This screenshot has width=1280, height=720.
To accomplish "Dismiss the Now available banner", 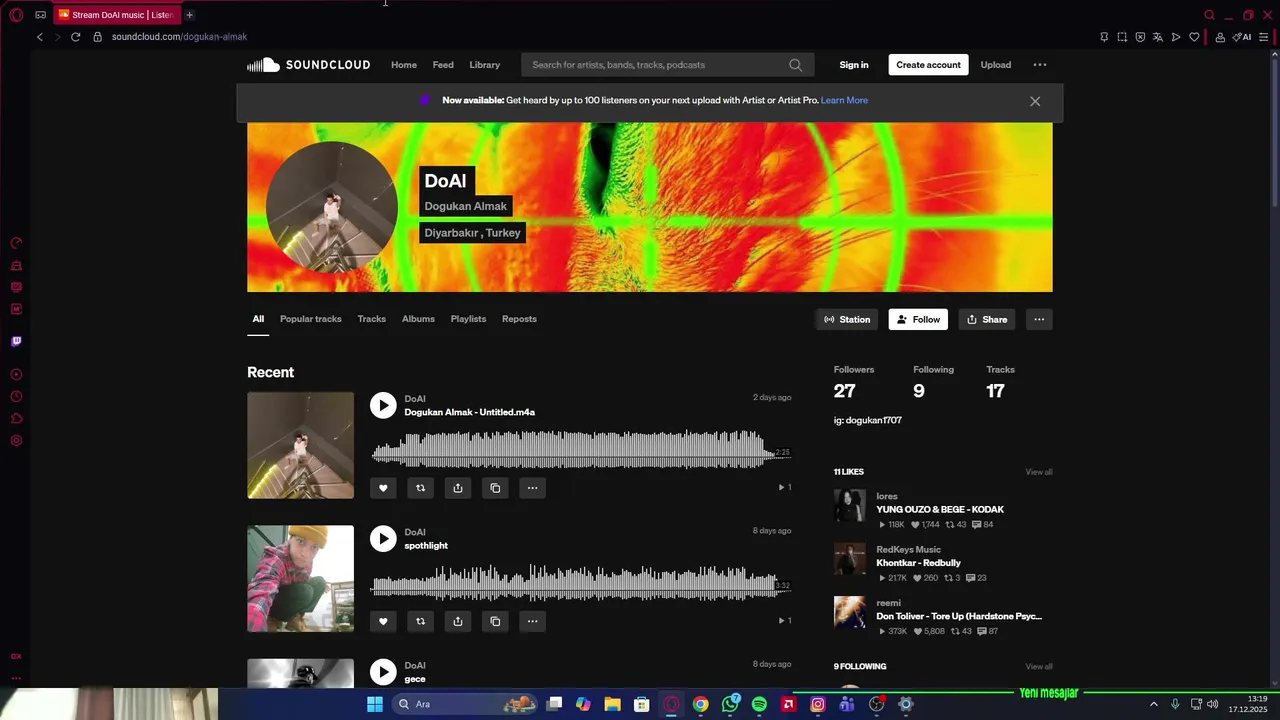I will pyautogui.click(x=1035, y=101).
